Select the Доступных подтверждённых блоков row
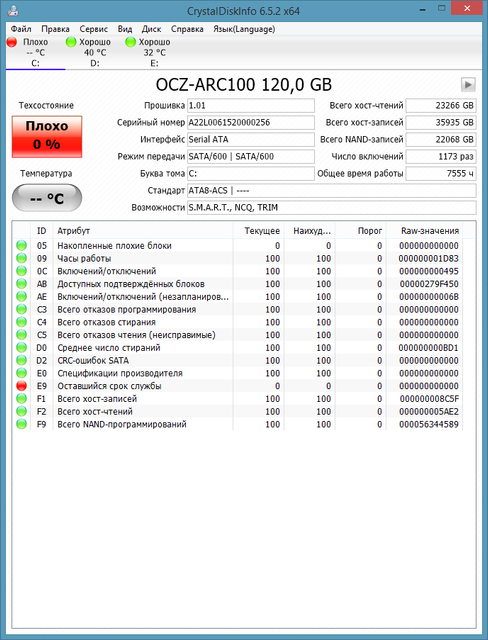Image resolution: width=488 pixels, height=640 pixels. pyautogui.click(x=238, y=284)
